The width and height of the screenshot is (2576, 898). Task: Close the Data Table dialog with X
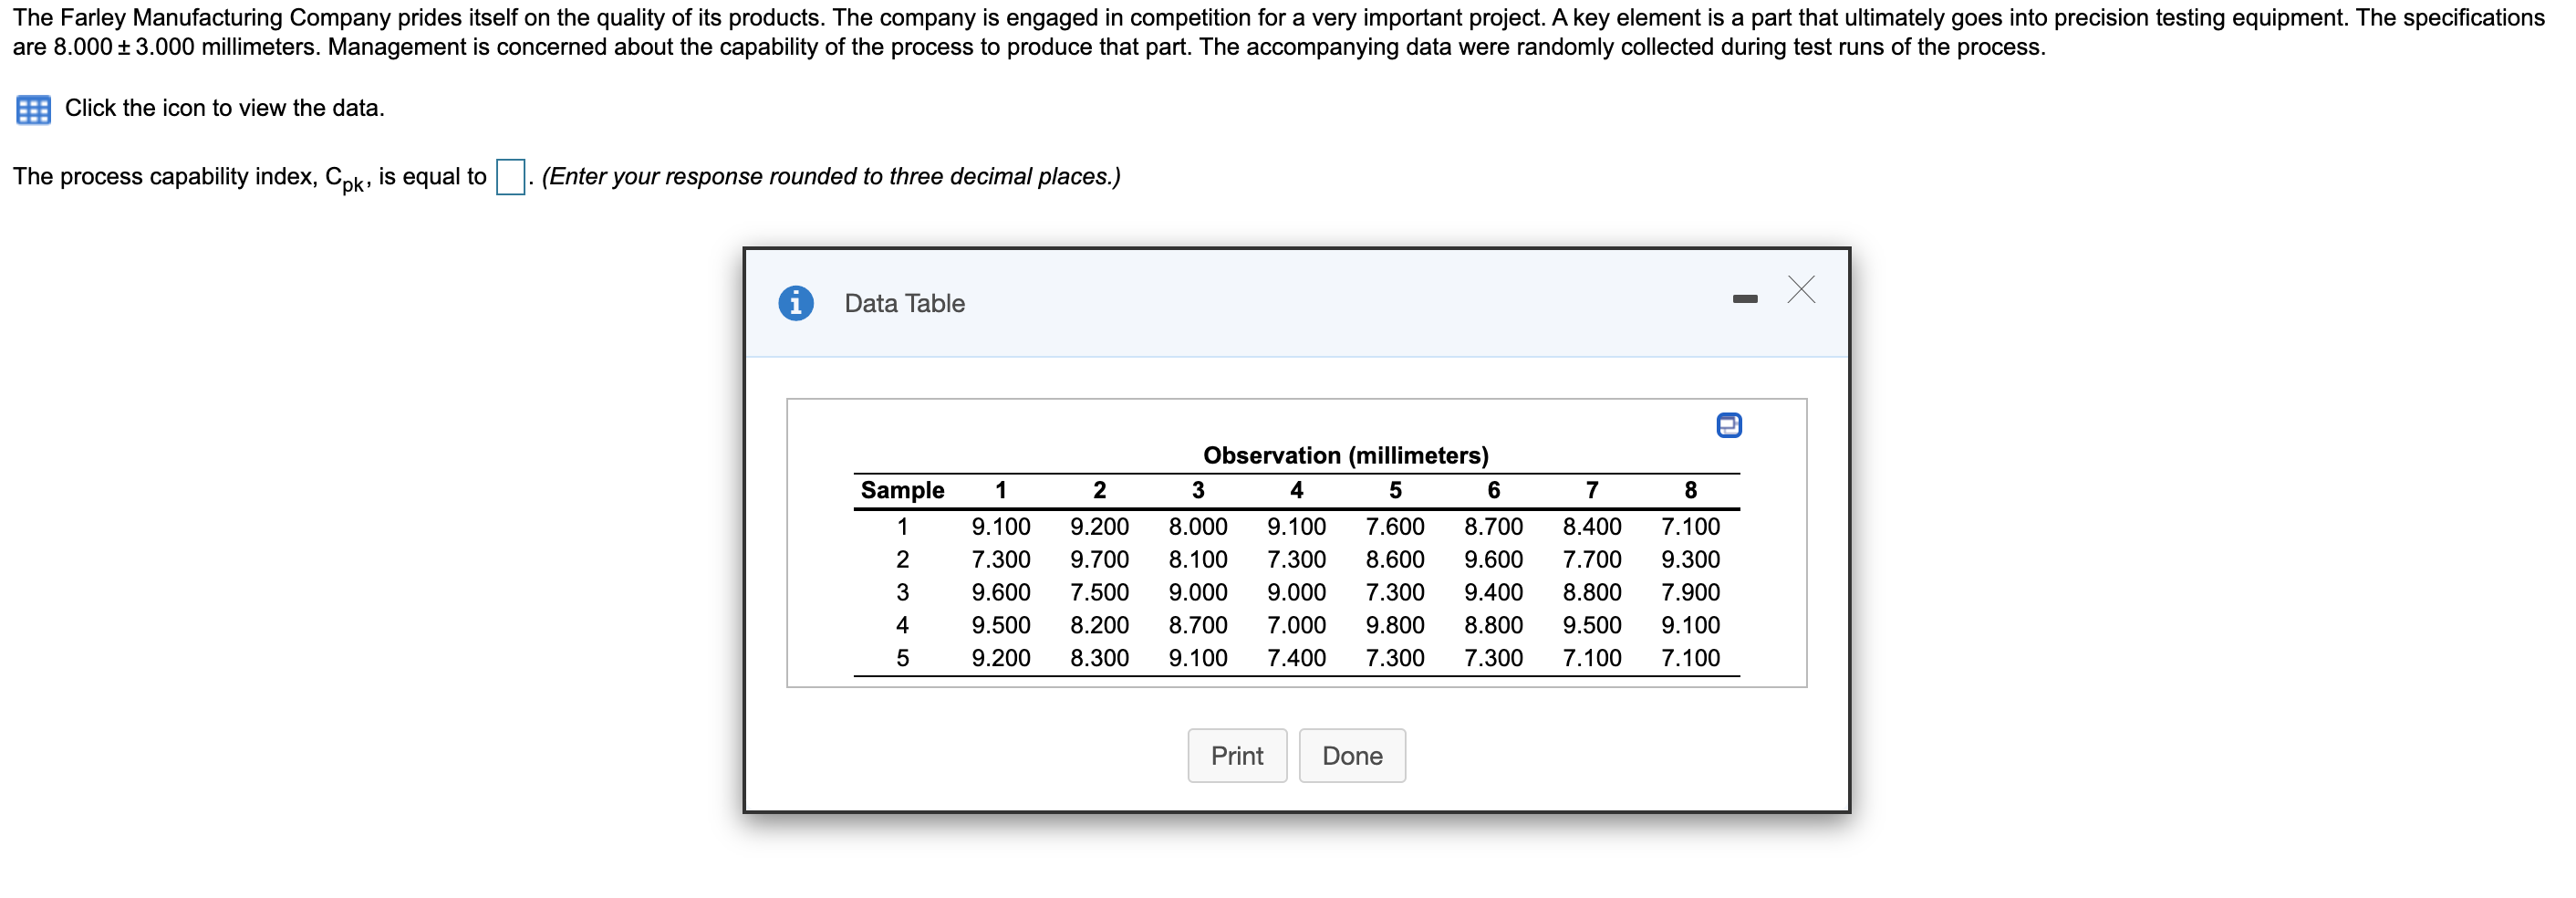point(1801,289)
